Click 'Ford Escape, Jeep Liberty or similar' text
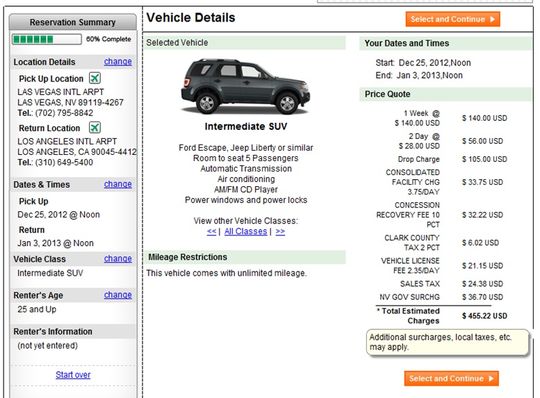540x398 pixels. tap(246, 148)
